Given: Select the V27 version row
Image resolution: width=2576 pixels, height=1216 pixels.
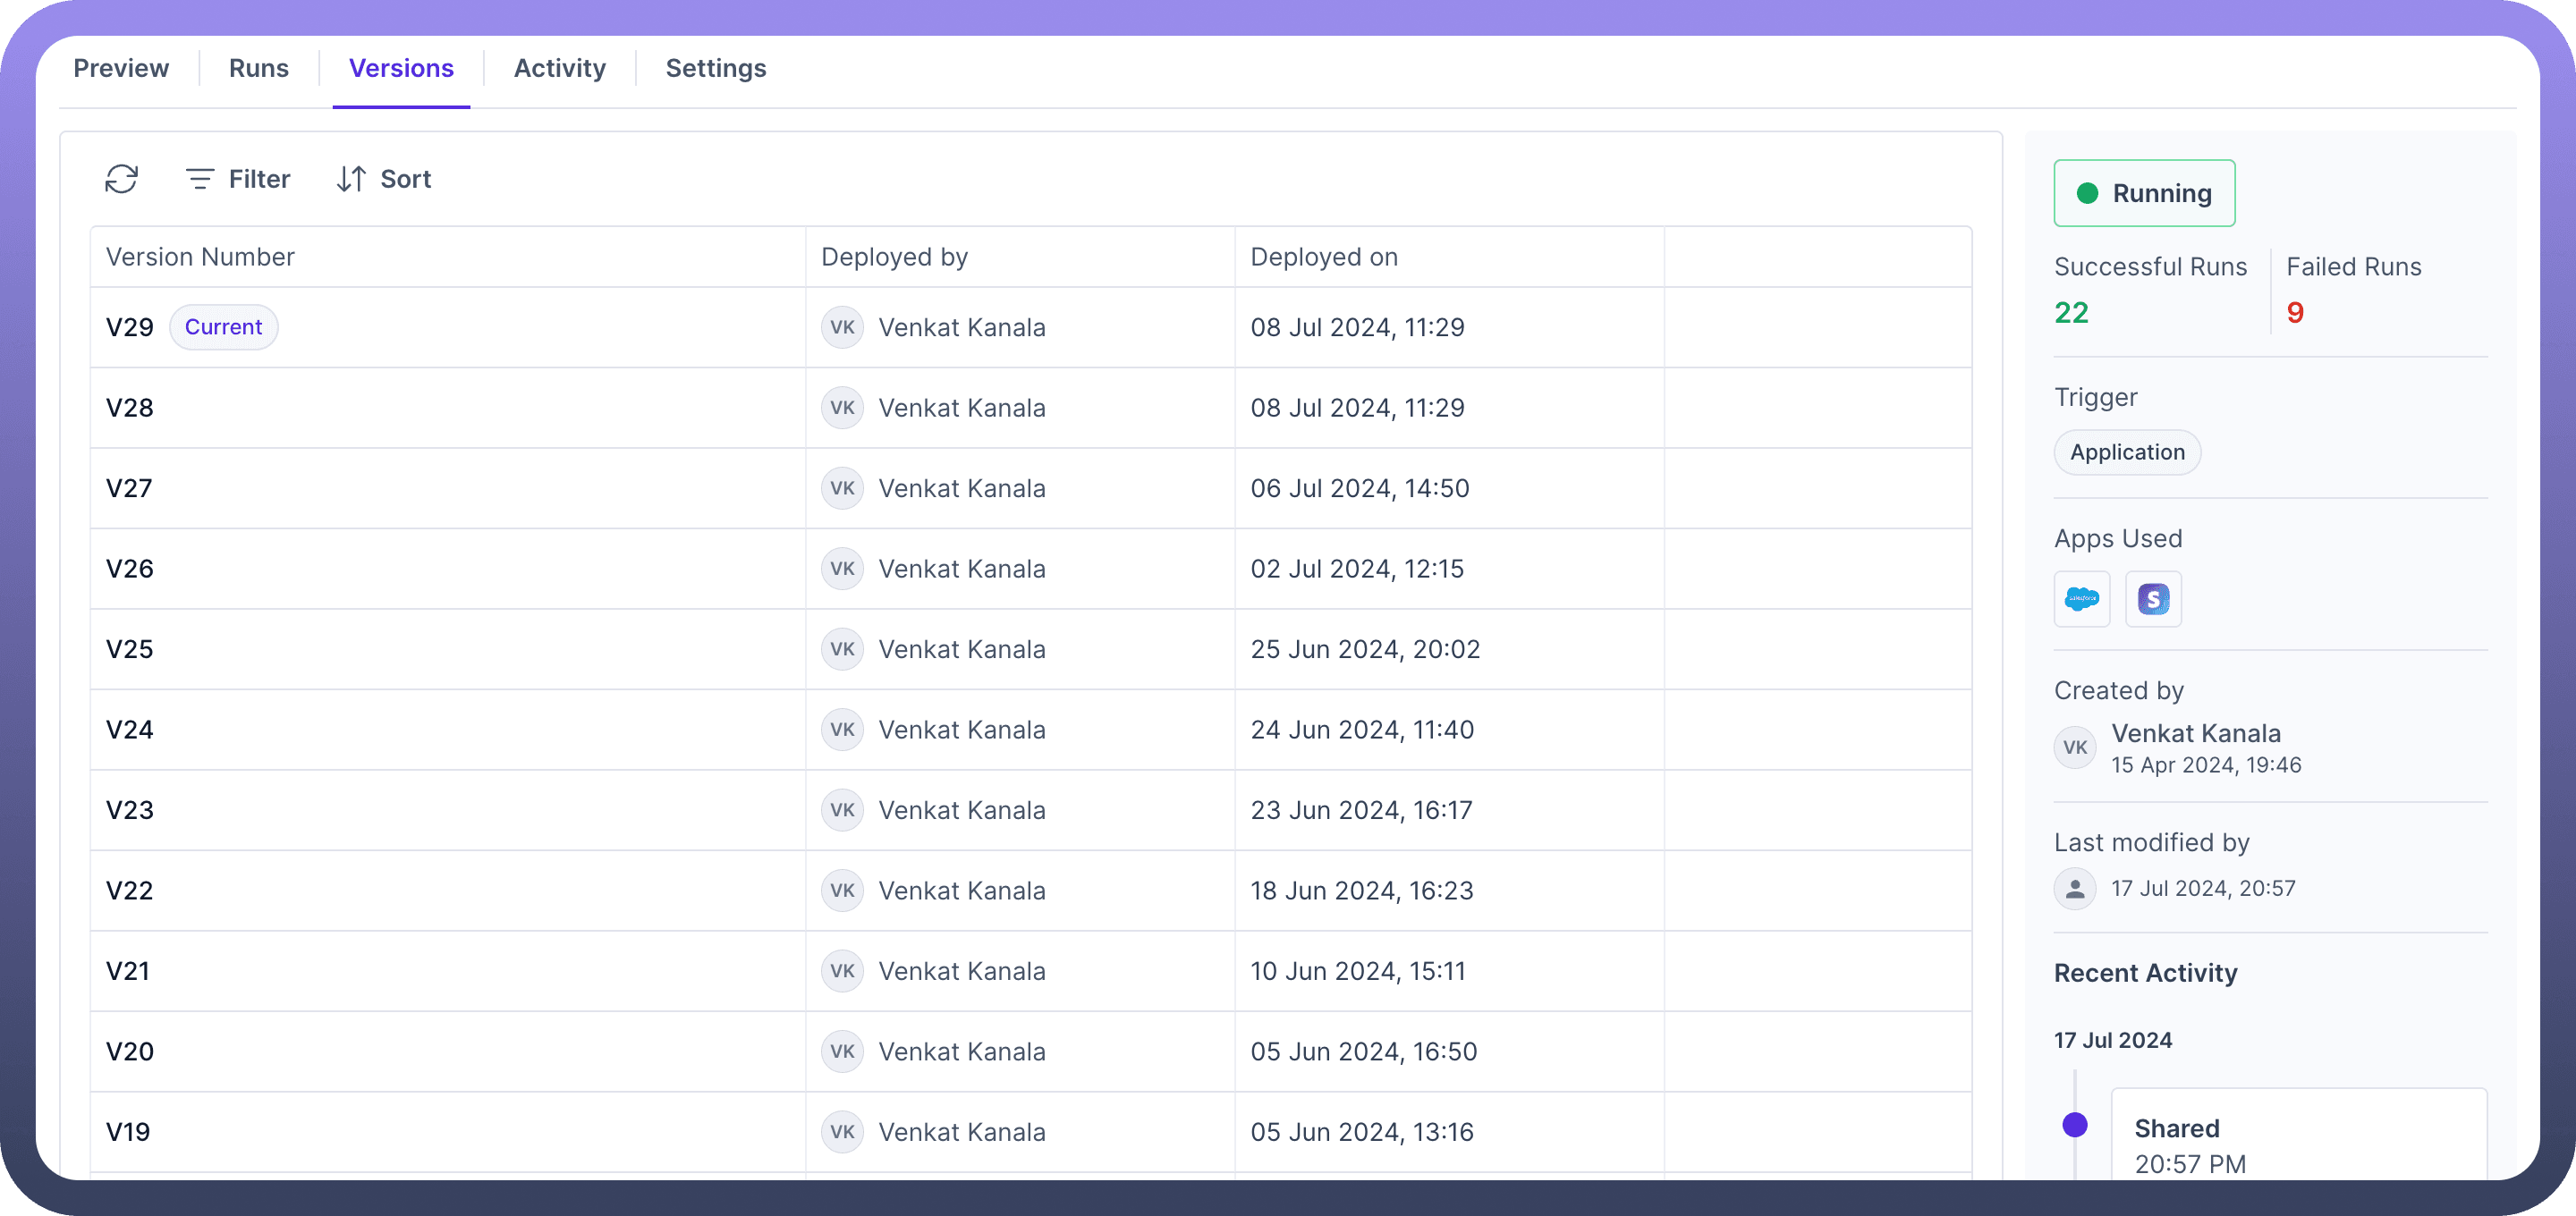Looking at the screenshot, I should (x=130, y=488).
